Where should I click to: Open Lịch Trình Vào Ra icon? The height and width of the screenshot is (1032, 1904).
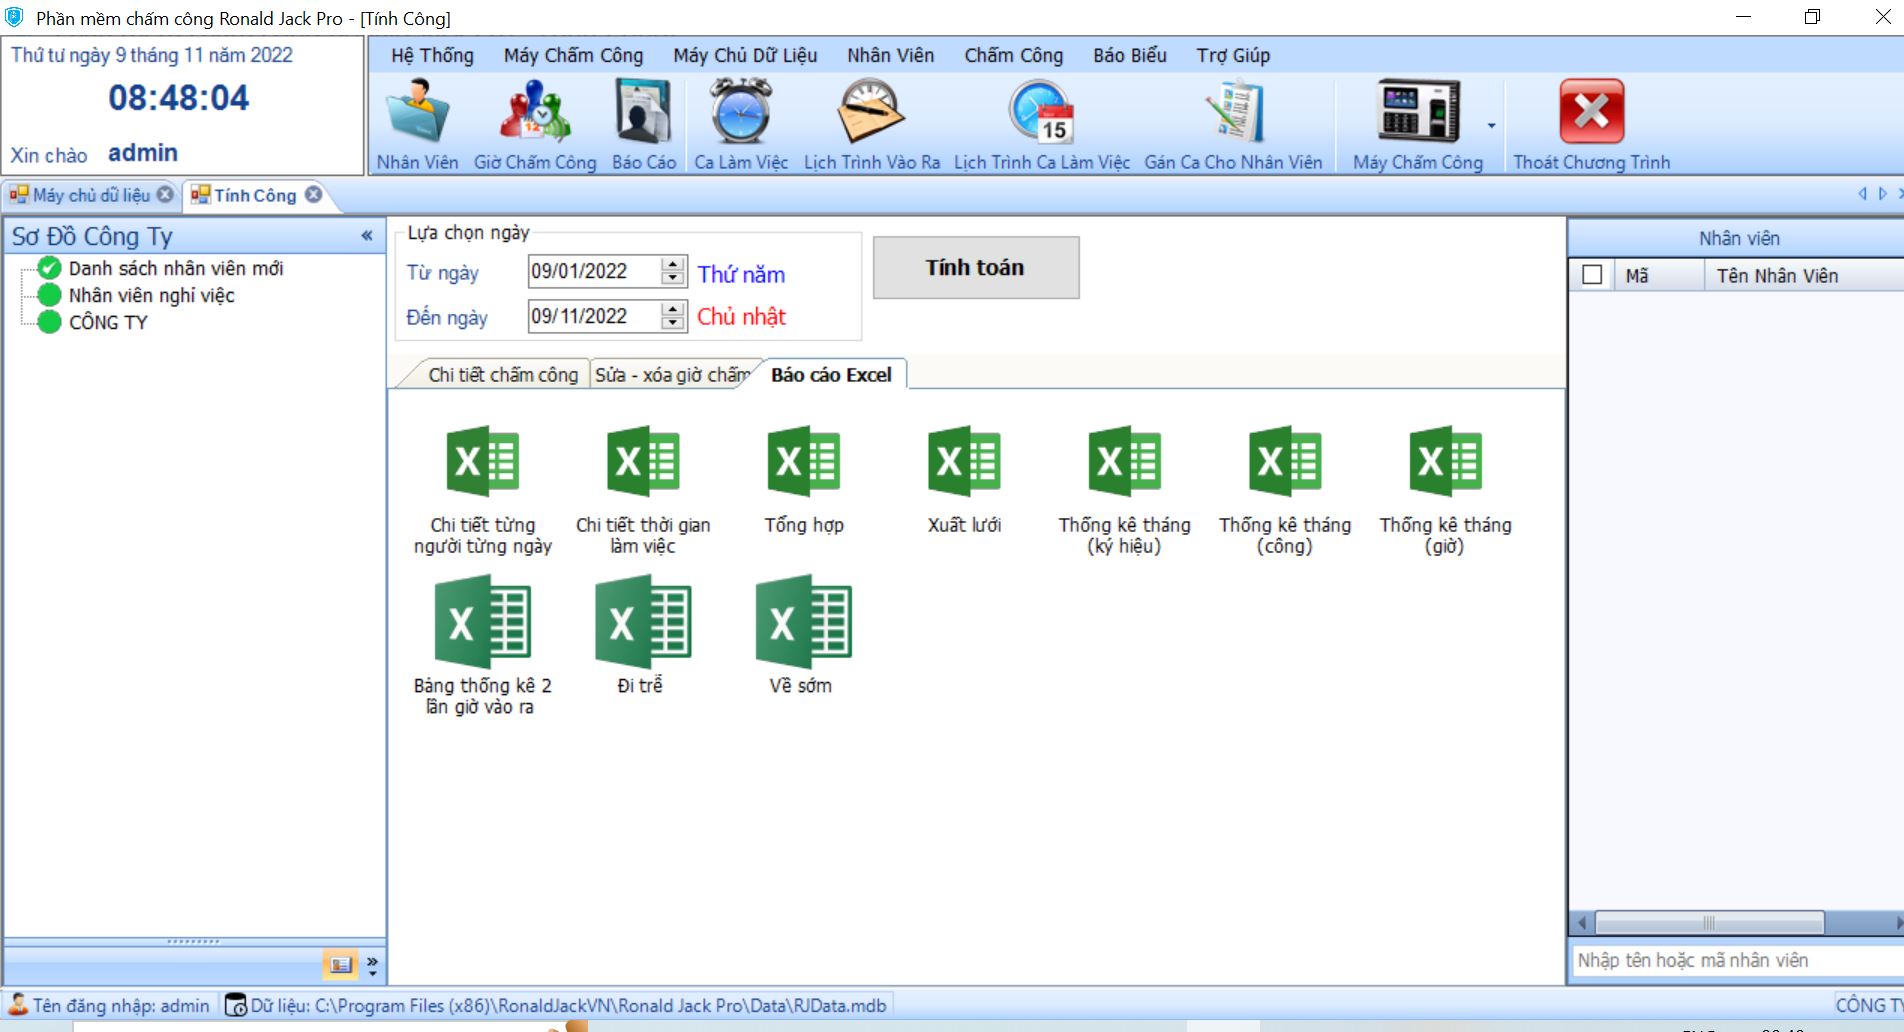pos(871,112)
